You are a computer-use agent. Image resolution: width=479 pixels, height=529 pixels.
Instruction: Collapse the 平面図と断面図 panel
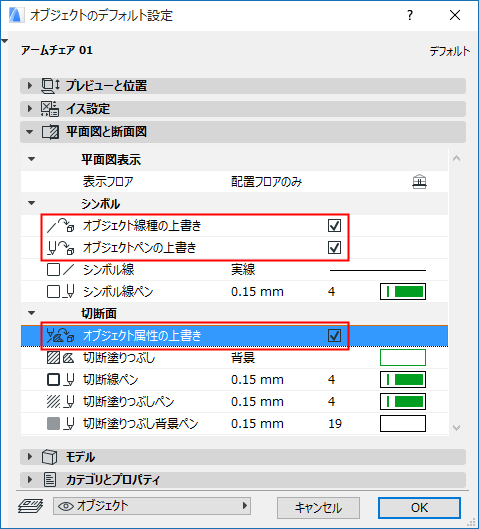click(30, 132)
